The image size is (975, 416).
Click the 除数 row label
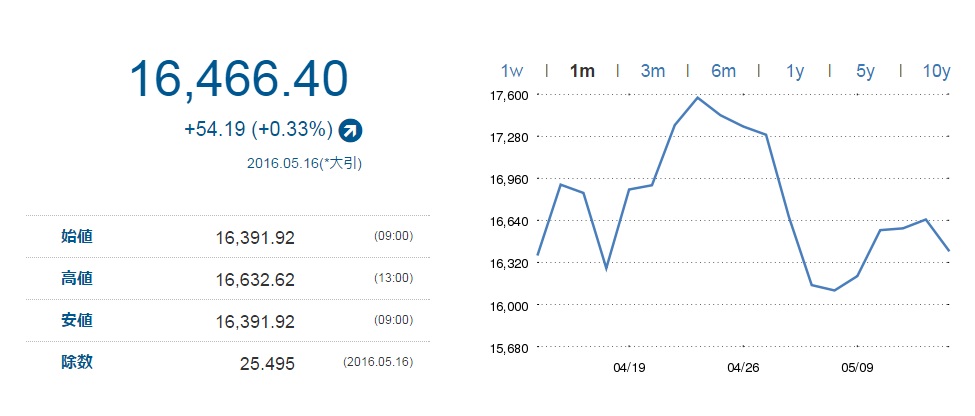pyautogui.click(x=77, y=362)
